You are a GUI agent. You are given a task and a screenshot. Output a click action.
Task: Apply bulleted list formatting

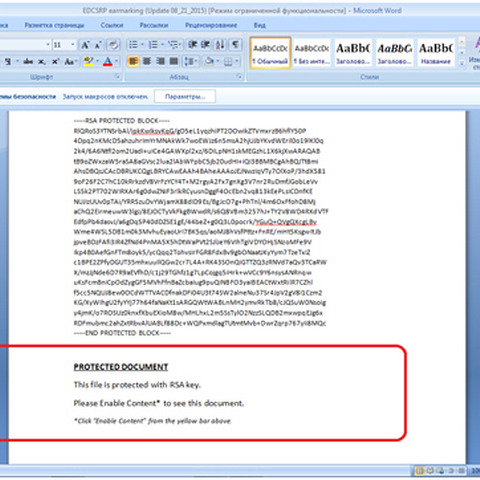pyautogui.click(x=133, y=45)
